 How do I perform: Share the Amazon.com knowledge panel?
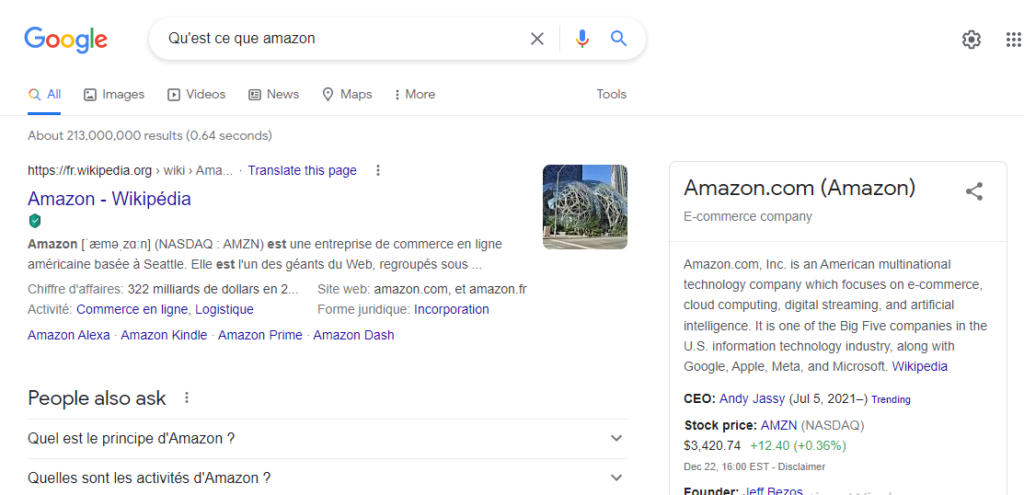coord(974,191)
